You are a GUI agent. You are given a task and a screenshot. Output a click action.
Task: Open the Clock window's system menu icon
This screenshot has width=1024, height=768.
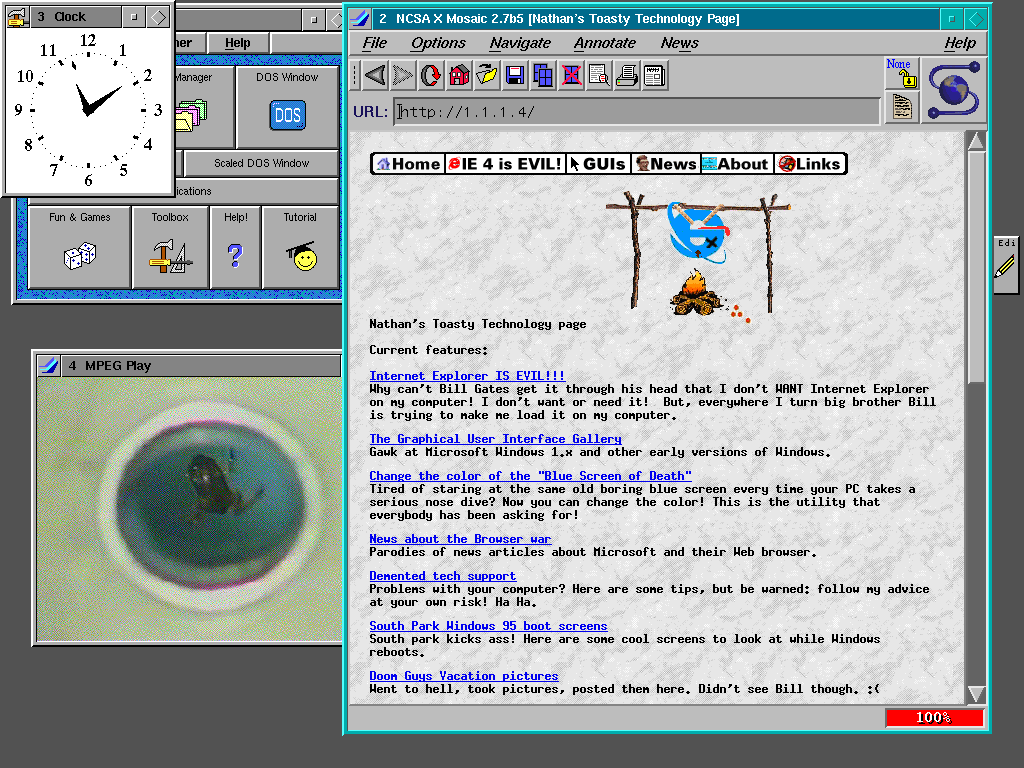click(18, 17)
